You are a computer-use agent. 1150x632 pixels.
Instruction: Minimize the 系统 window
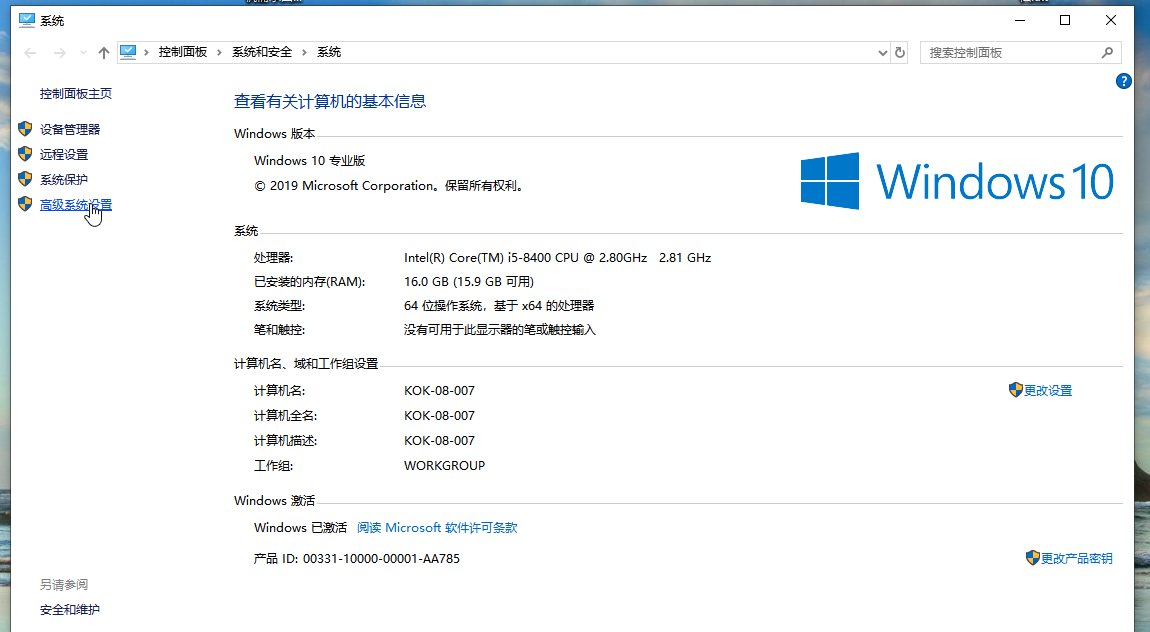[x=1019, y=21]
